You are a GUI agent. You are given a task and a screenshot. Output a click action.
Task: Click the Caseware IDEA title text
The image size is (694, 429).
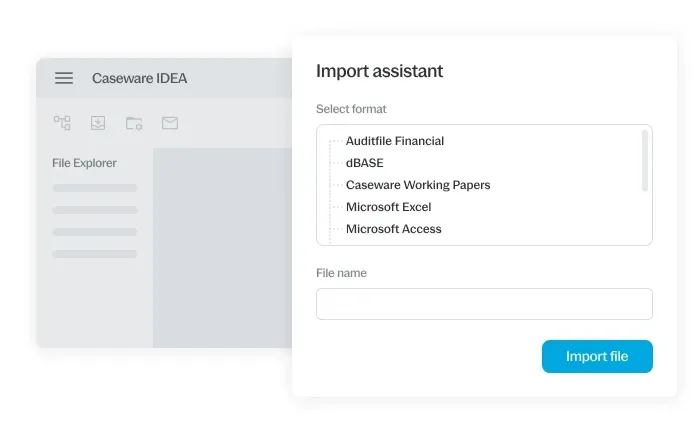click(139, 78)
